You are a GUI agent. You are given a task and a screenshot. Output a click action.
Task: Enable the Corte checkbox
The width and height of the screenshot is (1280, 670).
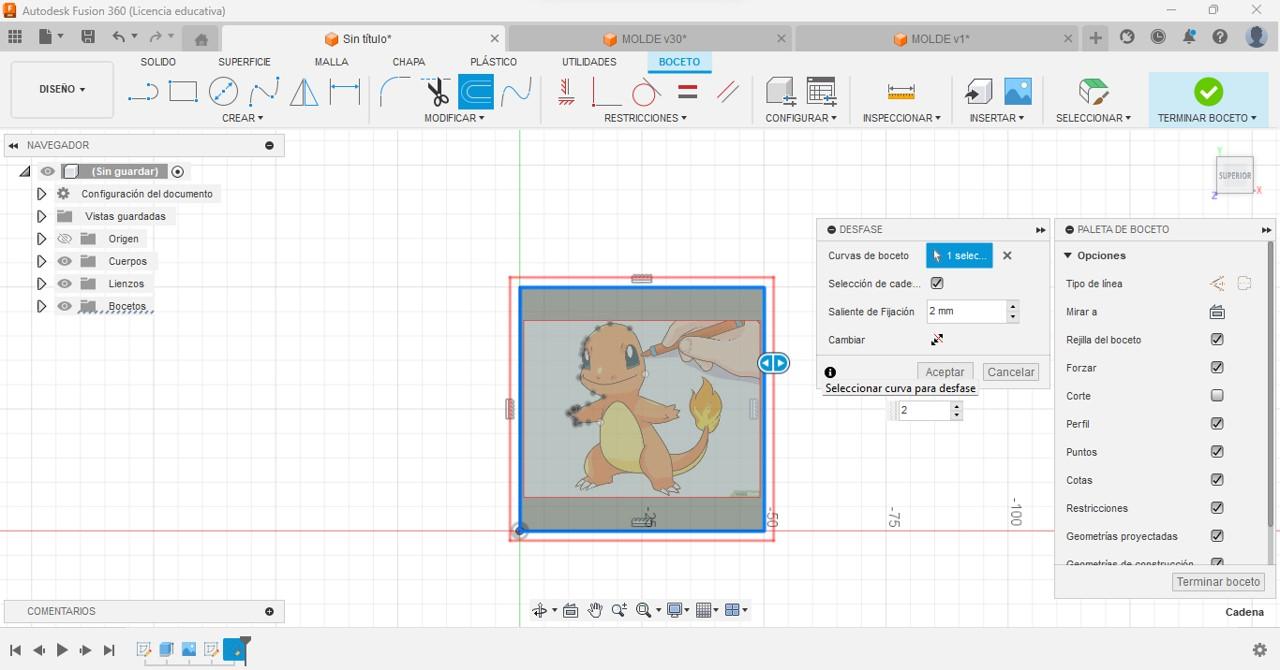click(x=1217, y=396)
